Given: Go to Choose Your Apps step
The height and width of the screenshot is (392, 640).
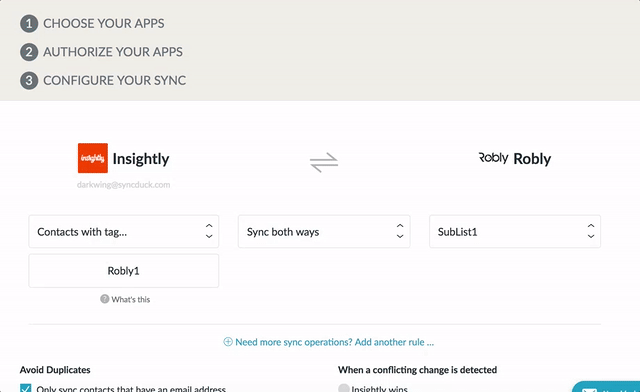Looking at the screenshot, I should (x=104, y=24).
